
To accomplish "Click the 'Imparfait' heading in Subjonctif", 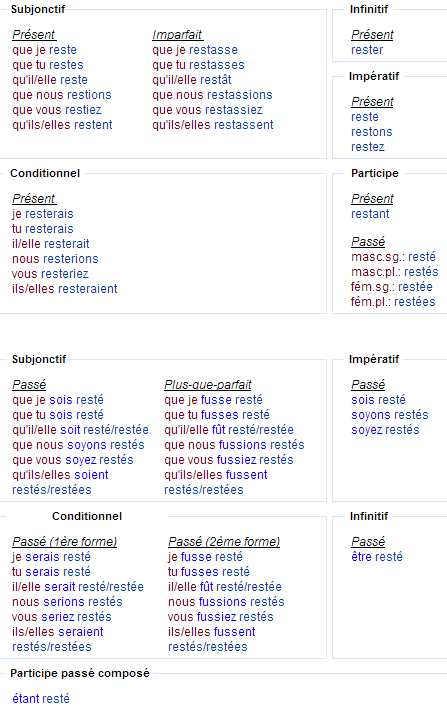I will [x=177, y=35].
